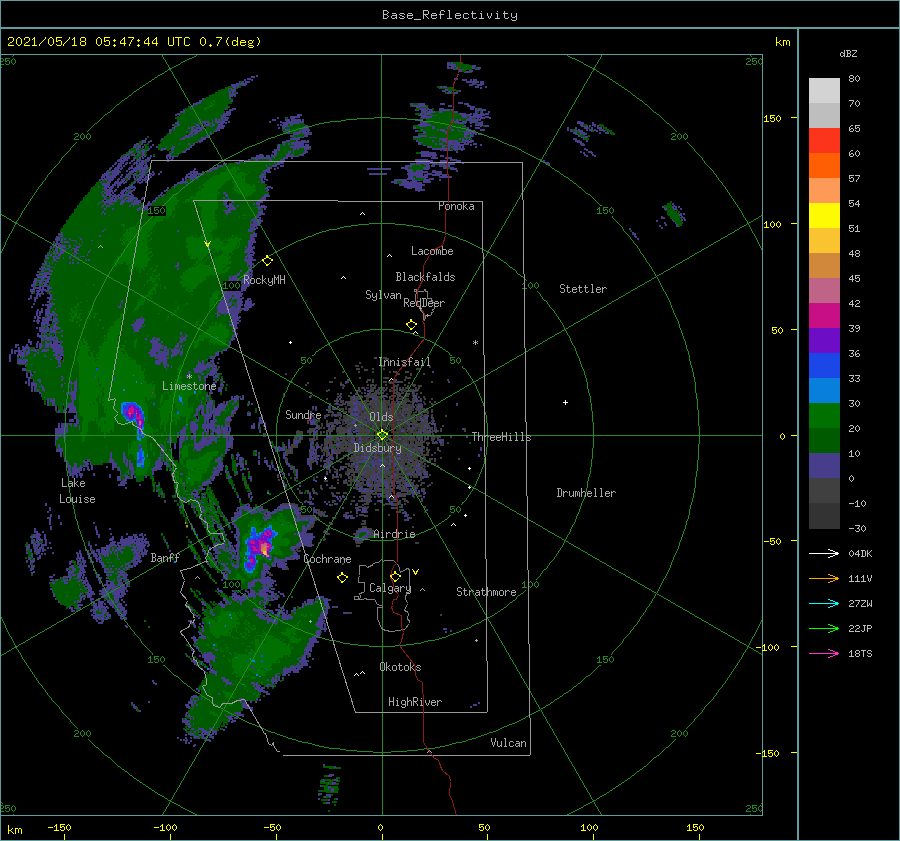Viewport: 900px width, 841px height.
Task: Select the bright green 30-20 dBZ swatch
Action: (x=824, y=416)
